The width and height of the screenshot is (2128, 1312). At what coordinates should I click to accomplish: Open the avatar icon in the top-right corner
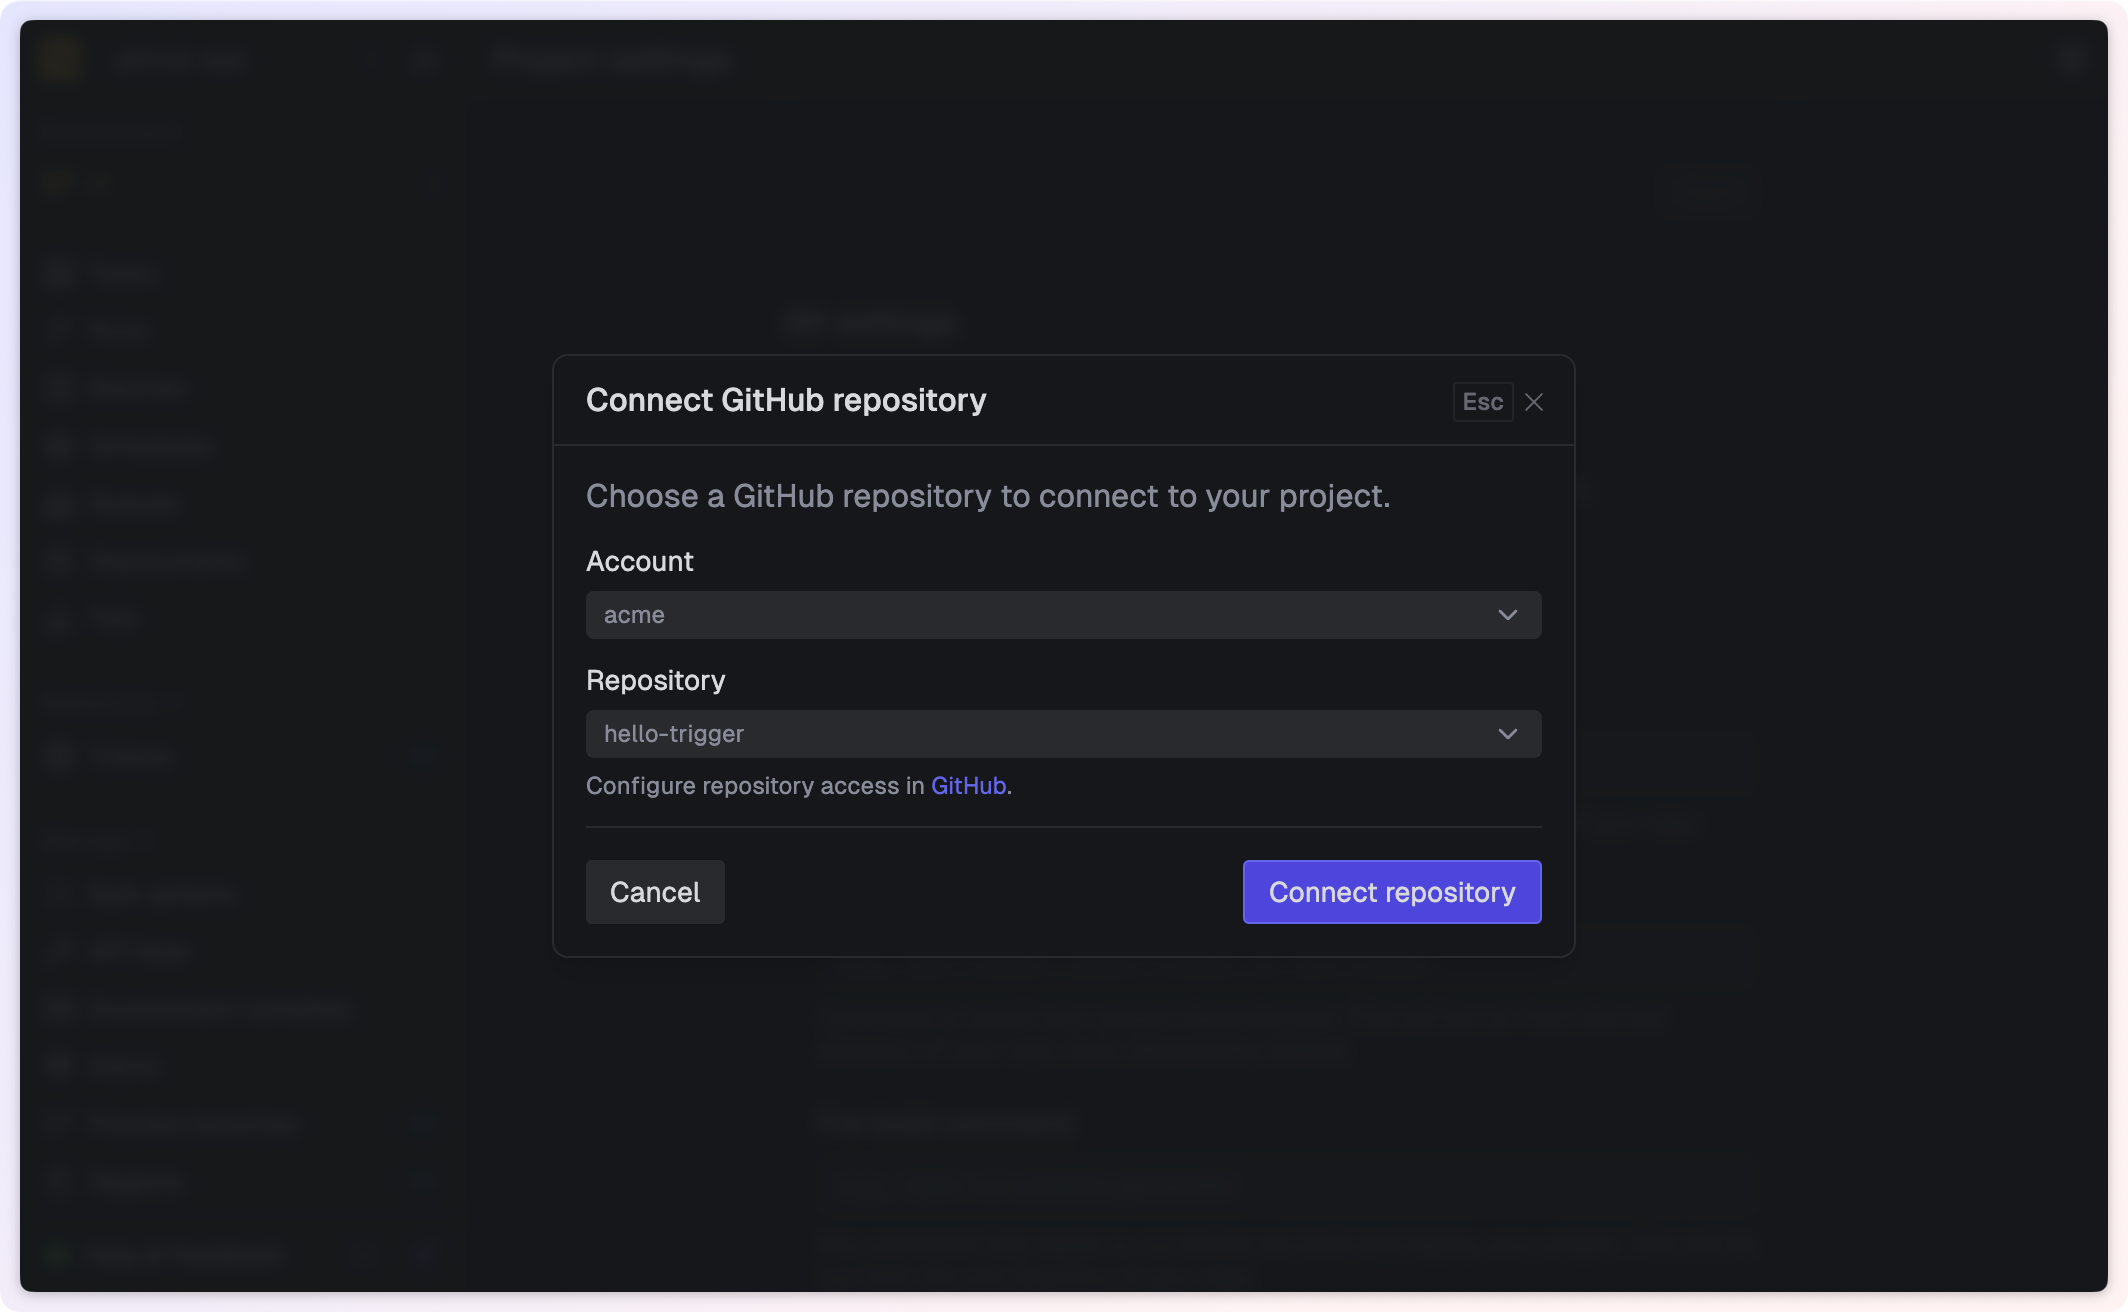tap(2068, 59)
